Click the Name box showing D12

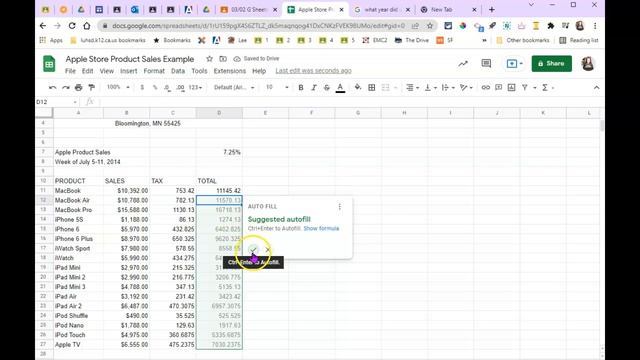coord(57,102)
